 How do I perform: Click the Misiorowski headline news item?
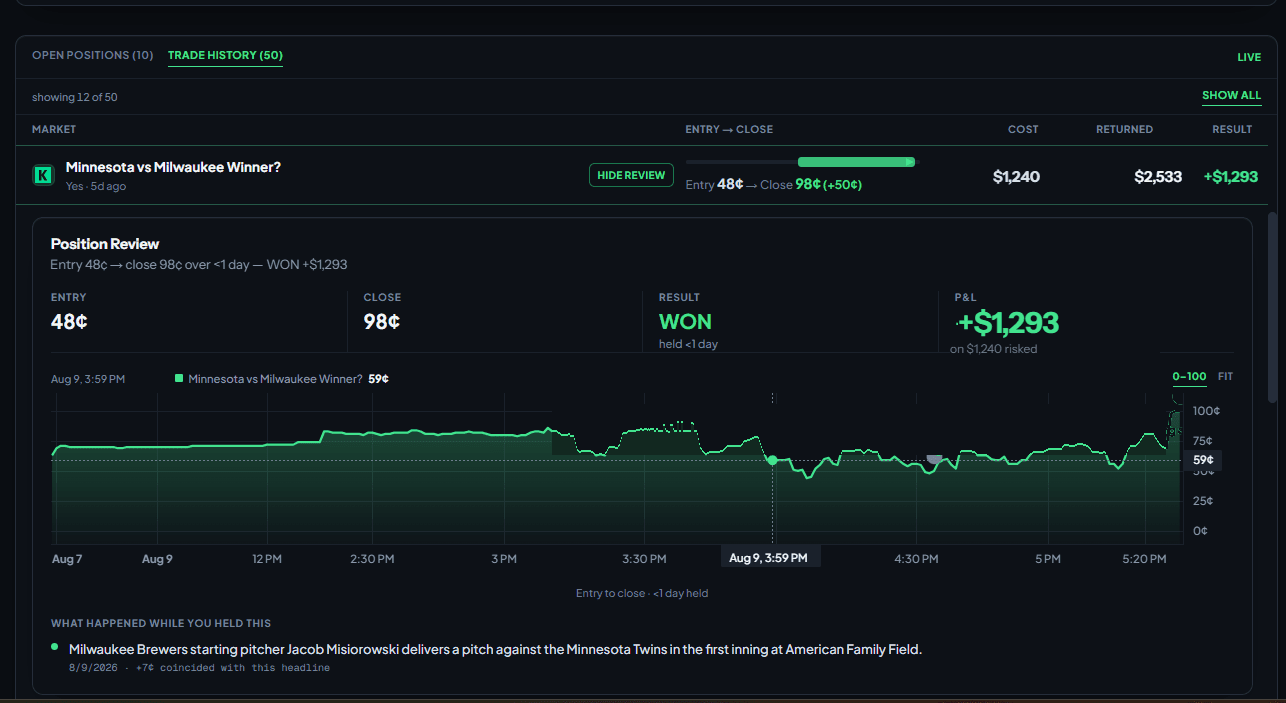(x=495, y=649)
